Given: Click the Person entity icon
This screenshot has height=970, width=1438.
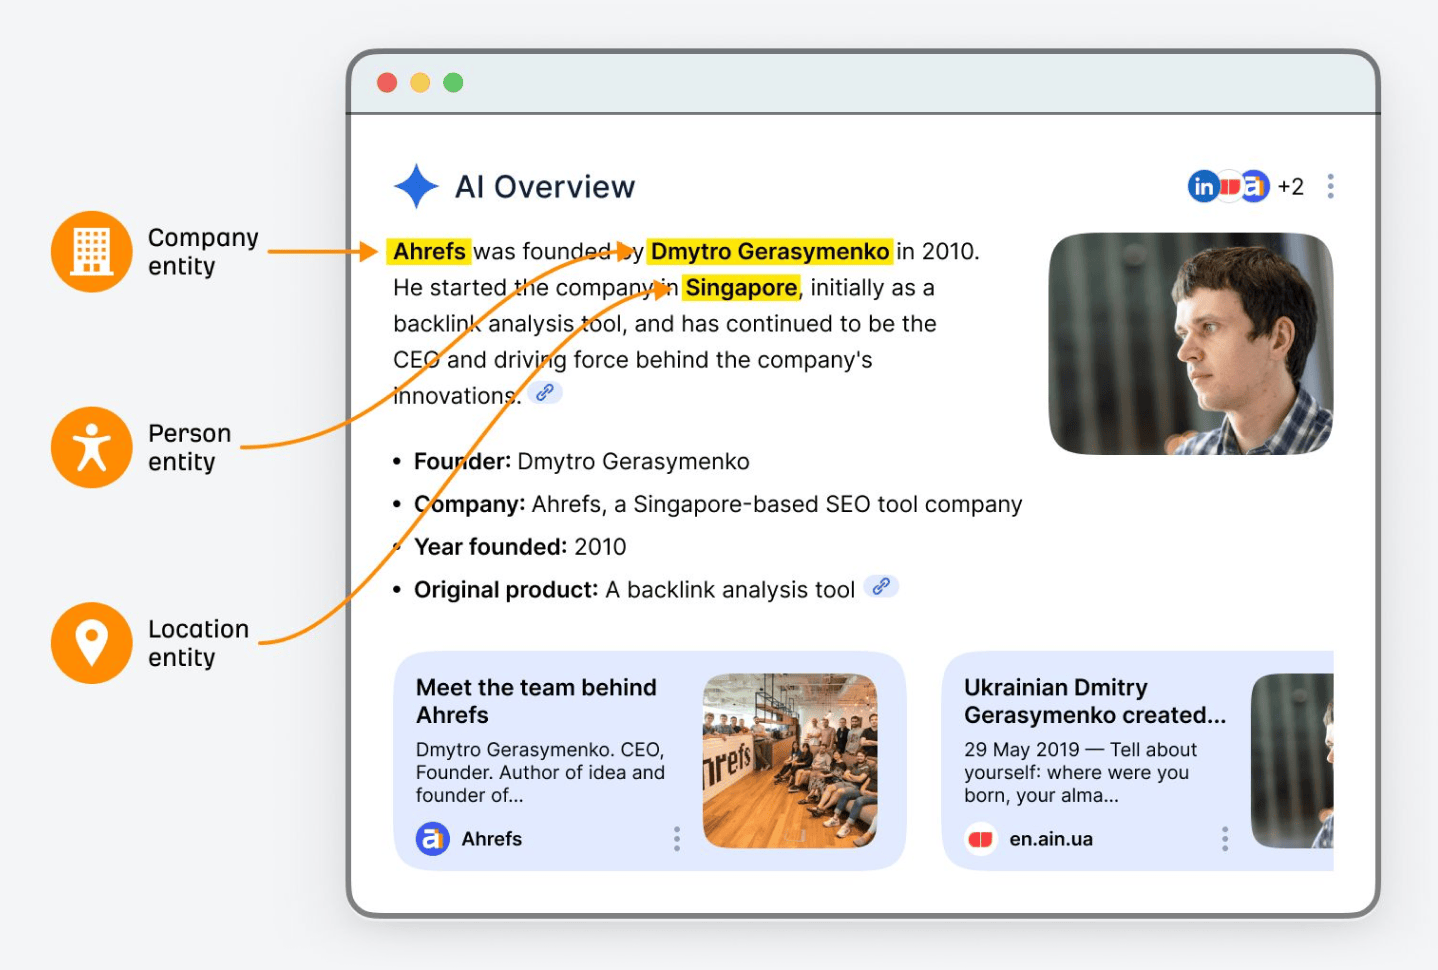Looking at the screenshot, I should coord(91,447).
